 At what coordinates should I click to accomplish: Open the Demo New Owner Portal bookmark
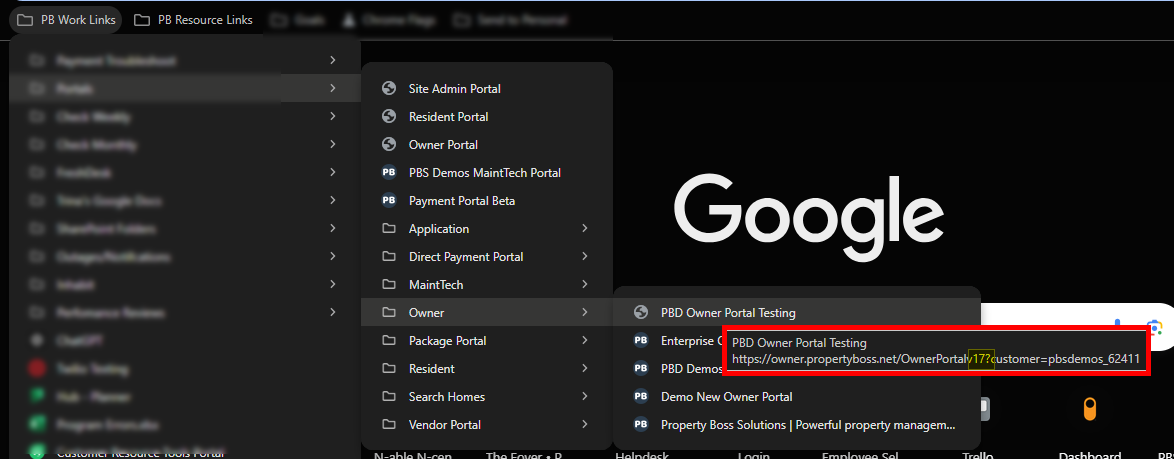[797, 397]
